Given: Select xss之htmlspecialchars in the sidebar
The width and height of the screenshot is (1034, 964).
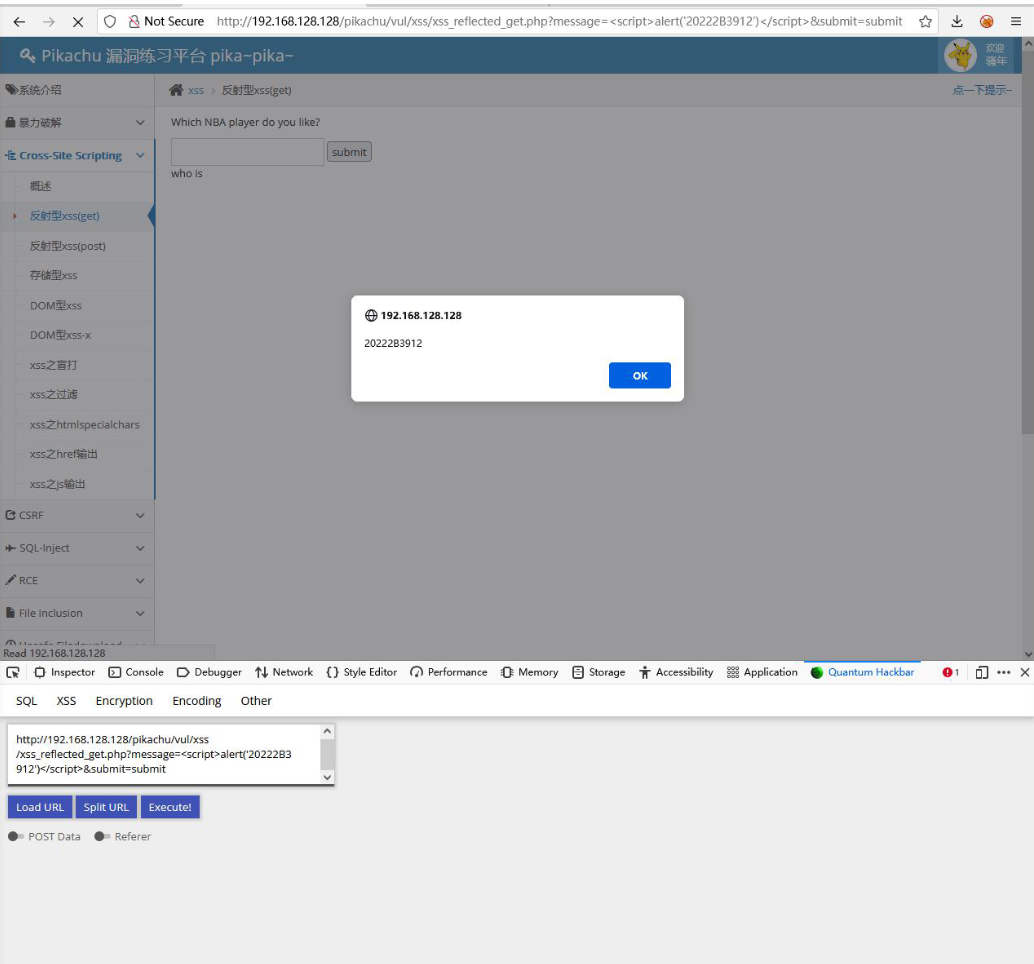Looking at the screenshot, I should [x=84, y=425].
